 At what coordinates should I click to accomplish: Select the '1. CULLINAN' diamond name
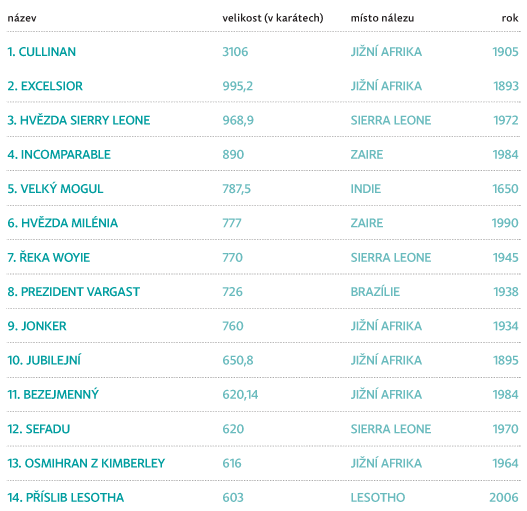tap(42, 52)
